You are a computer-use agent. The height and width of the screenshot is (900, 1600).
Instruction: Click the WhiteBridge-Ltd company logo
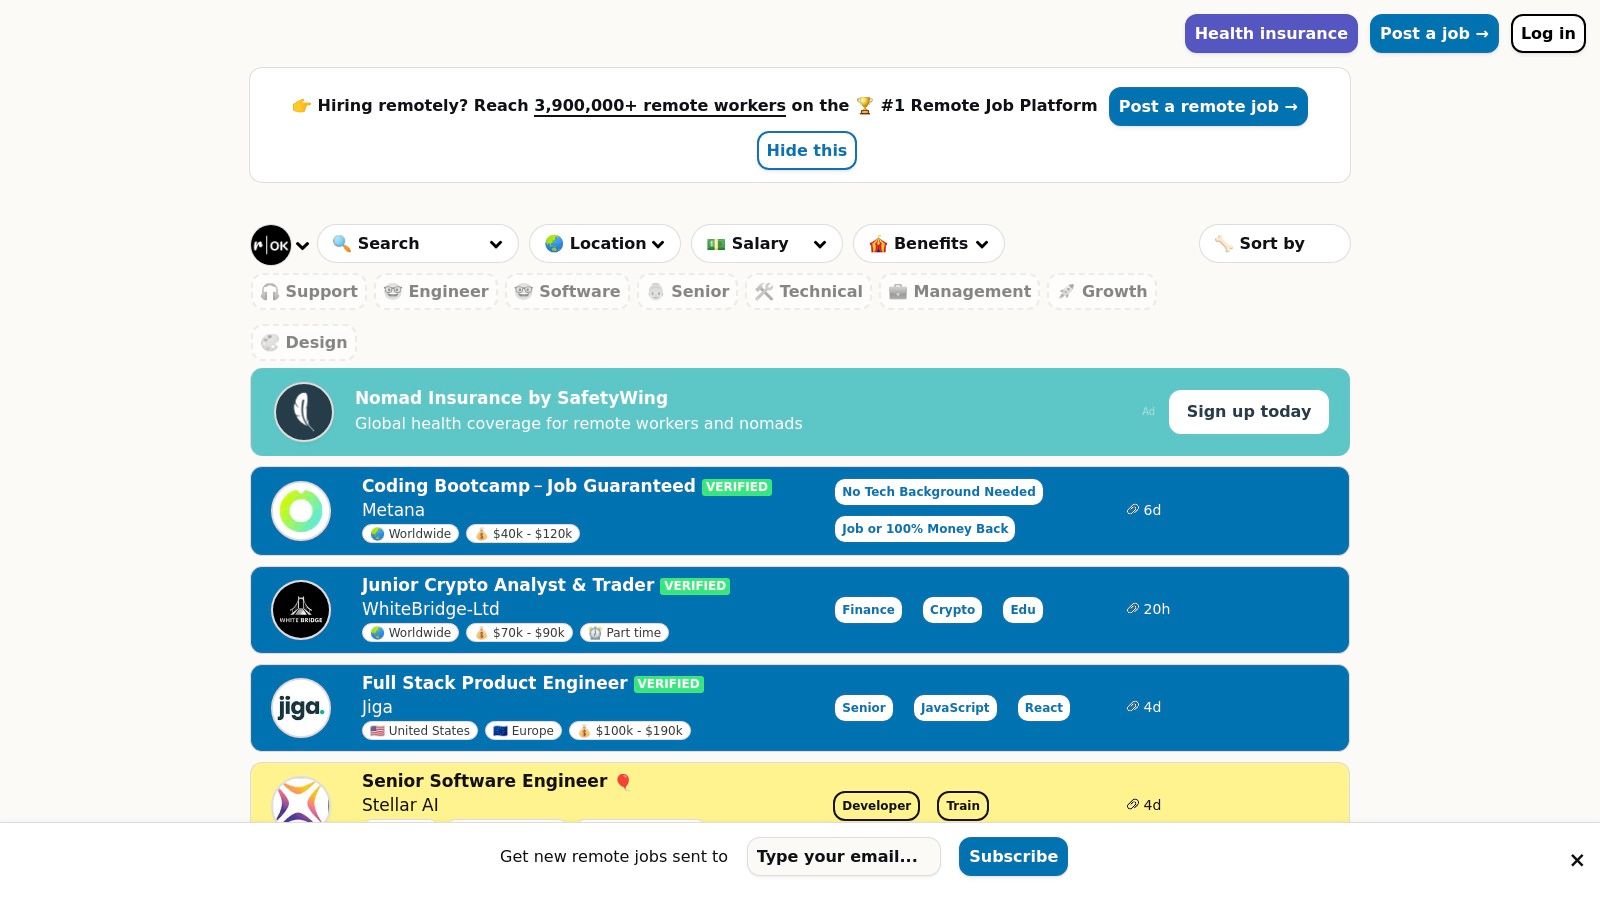coord(301,610)
